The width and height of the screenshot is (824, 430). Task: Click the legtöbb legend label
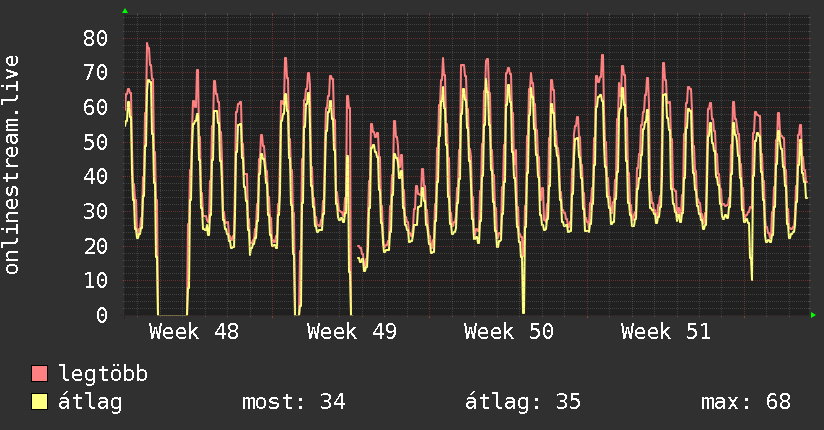coord(103,374)
